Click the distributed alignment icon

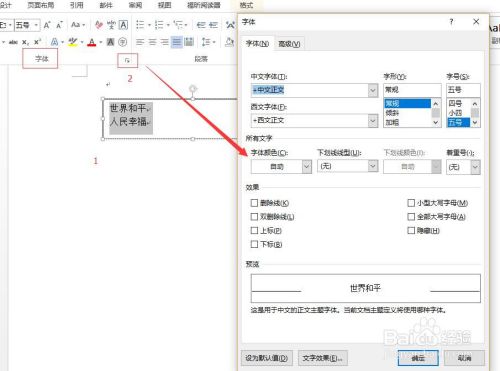(189, 42)
